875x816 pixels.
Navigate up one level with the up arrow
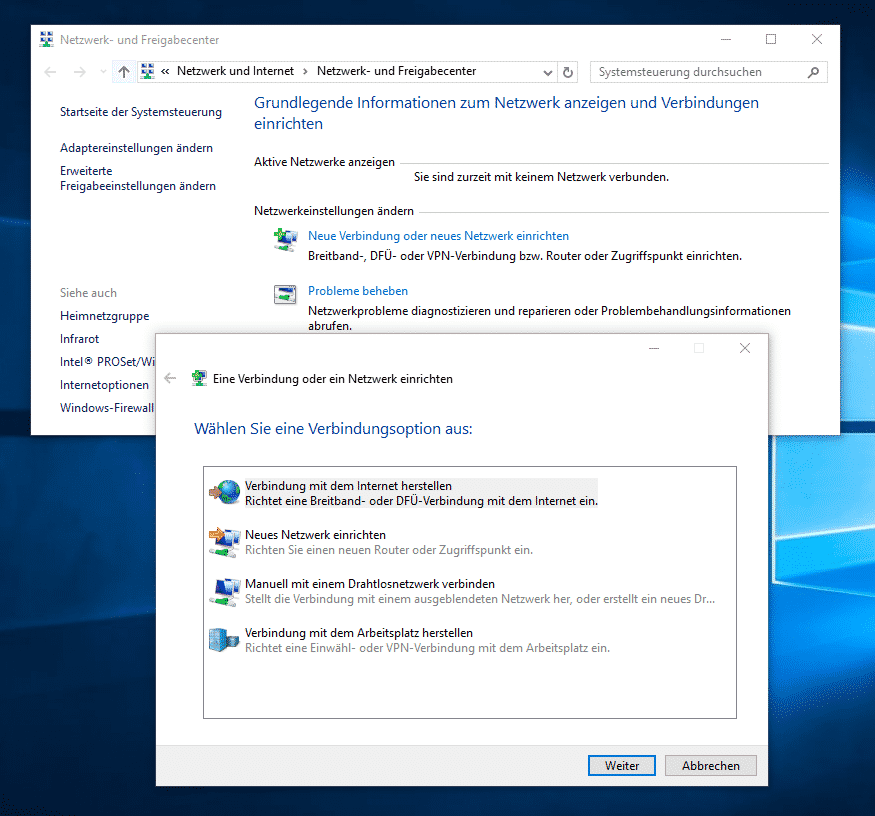click(124, 71)
